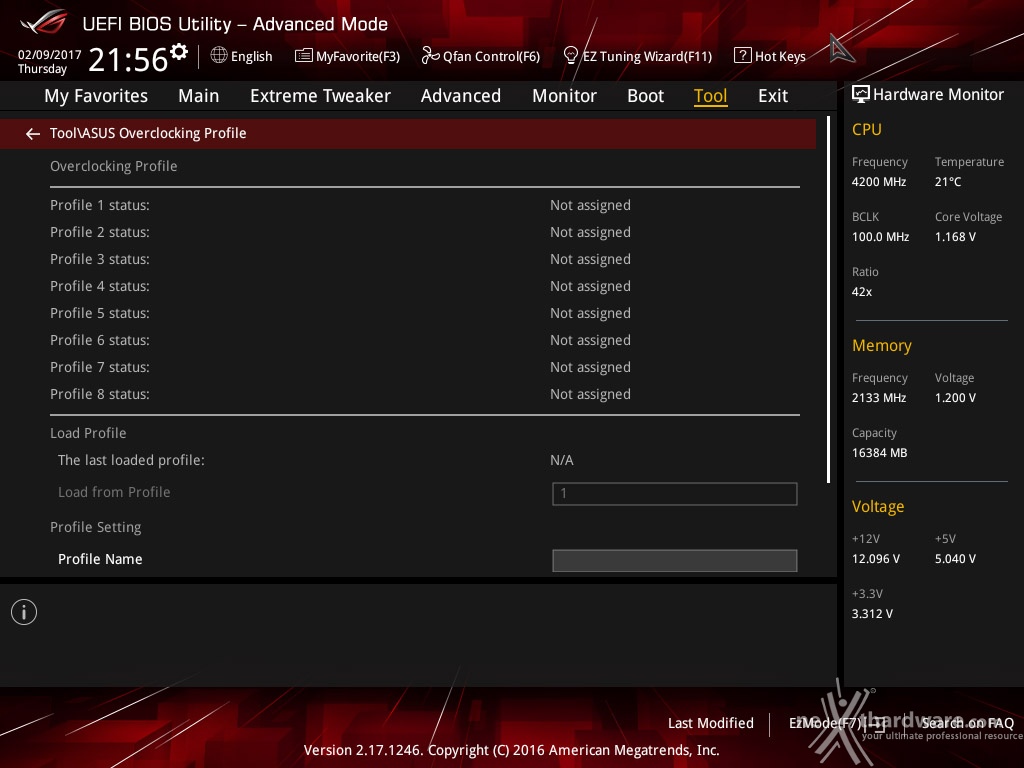Click the Qfan Control fan icon
Screen dimensions: 1024x768
click(x=430, y=56)
